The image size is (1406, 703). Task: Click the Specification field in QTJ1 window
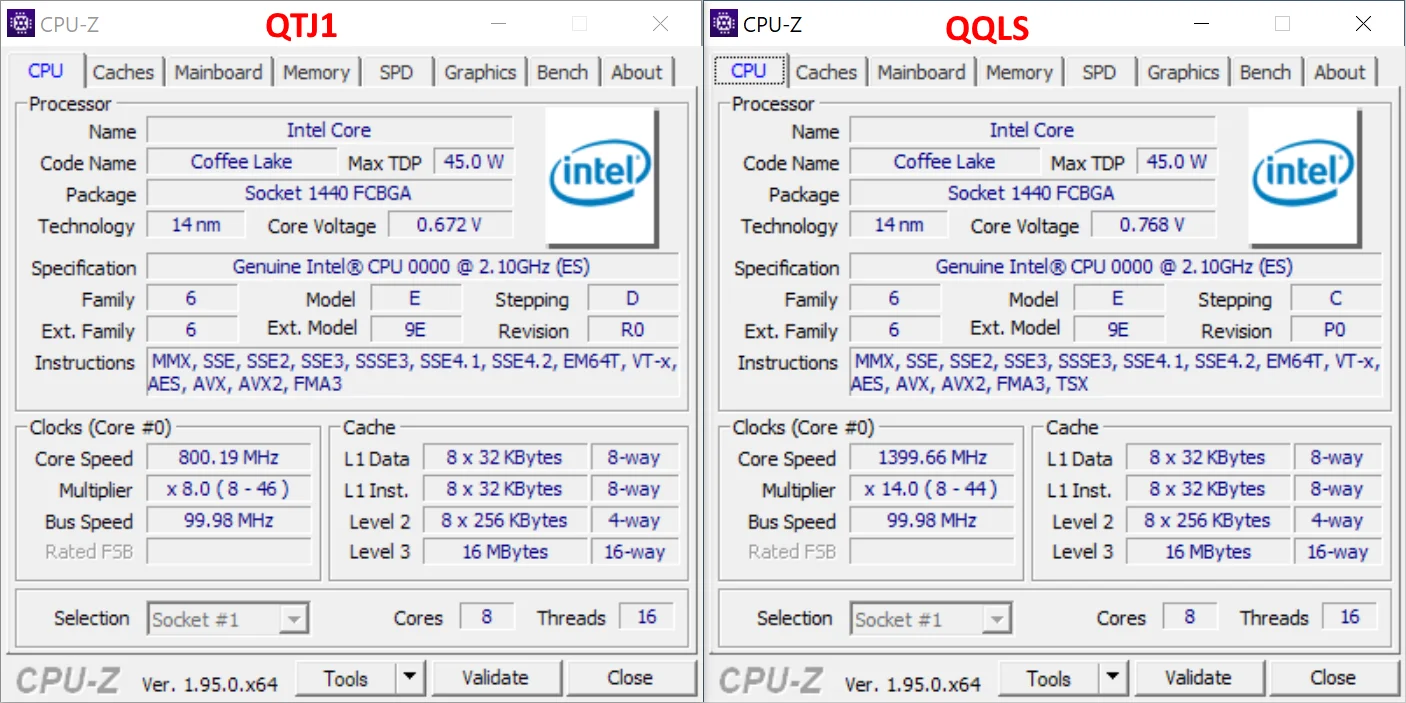[413, 267]
